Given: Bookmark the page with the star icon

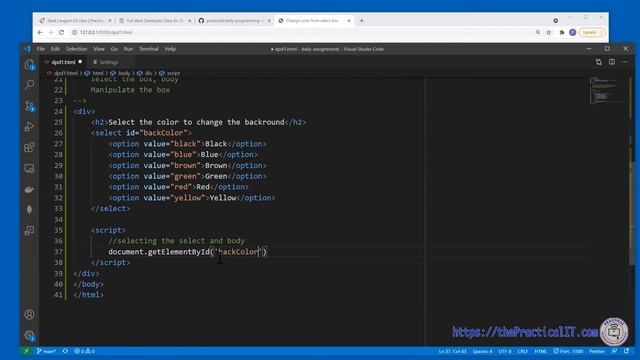Looking at the screenshot, I should [x=549, y=32].
